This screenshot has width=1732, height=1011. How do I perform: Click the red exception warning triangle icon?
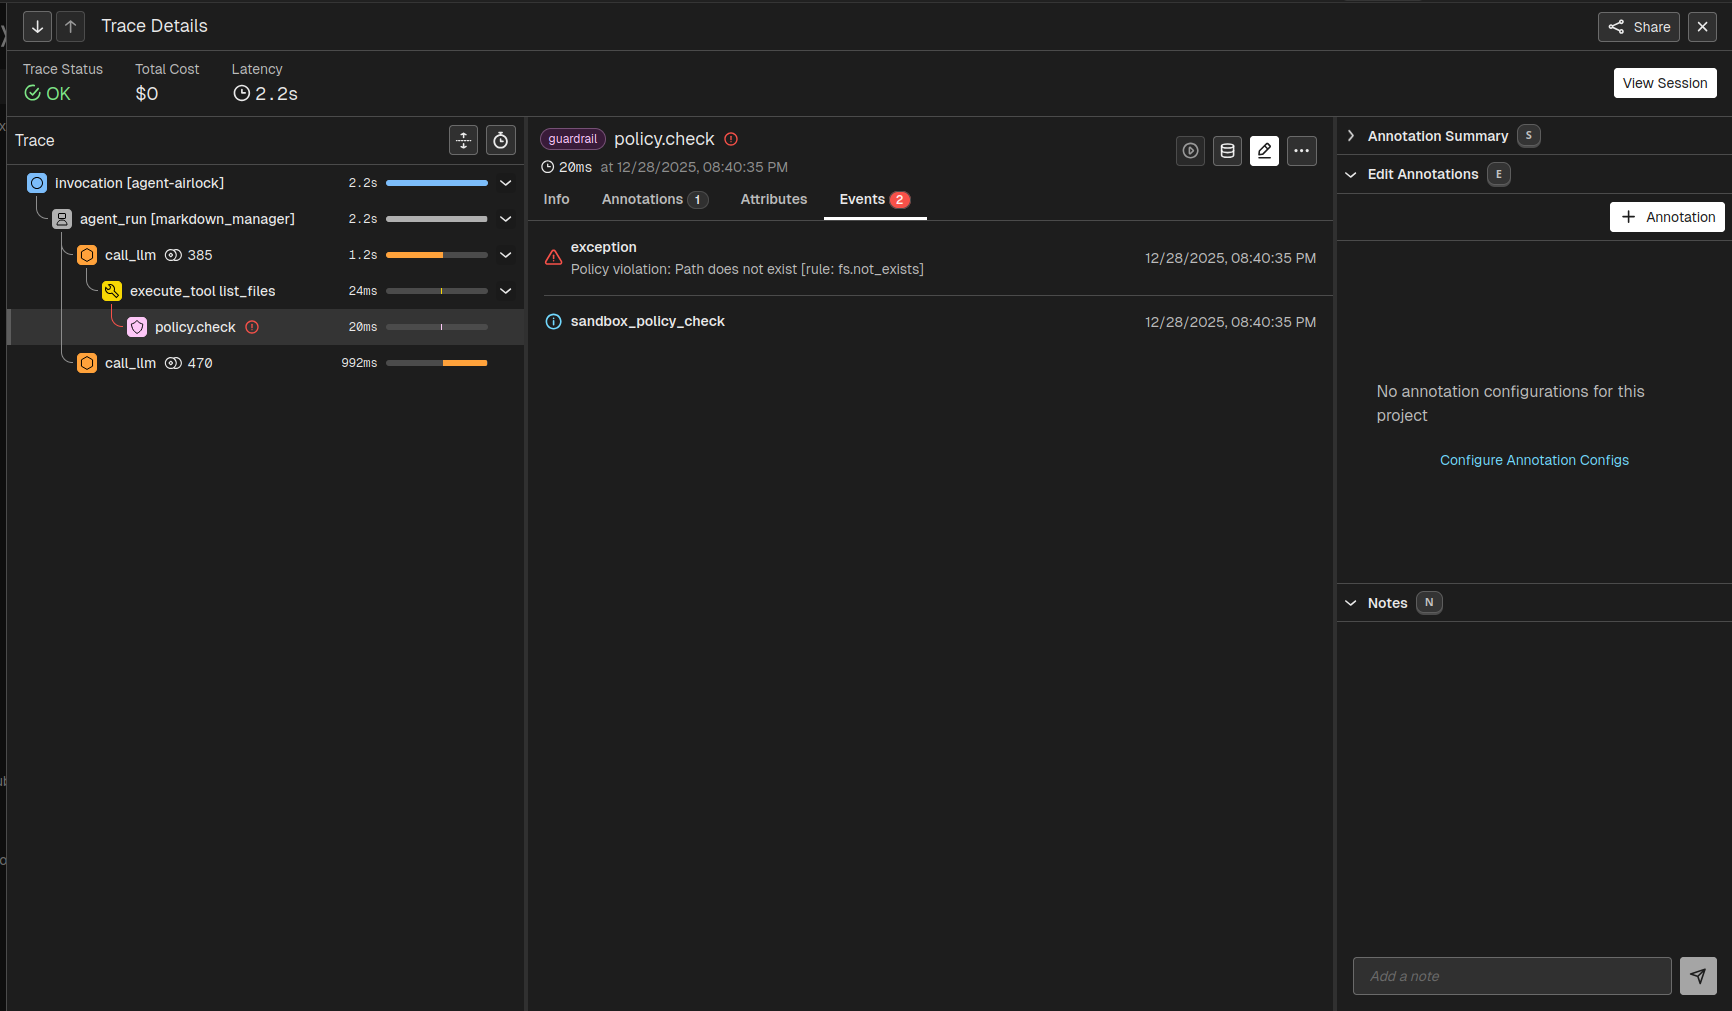pyautogui.click(x=553, y=258)
